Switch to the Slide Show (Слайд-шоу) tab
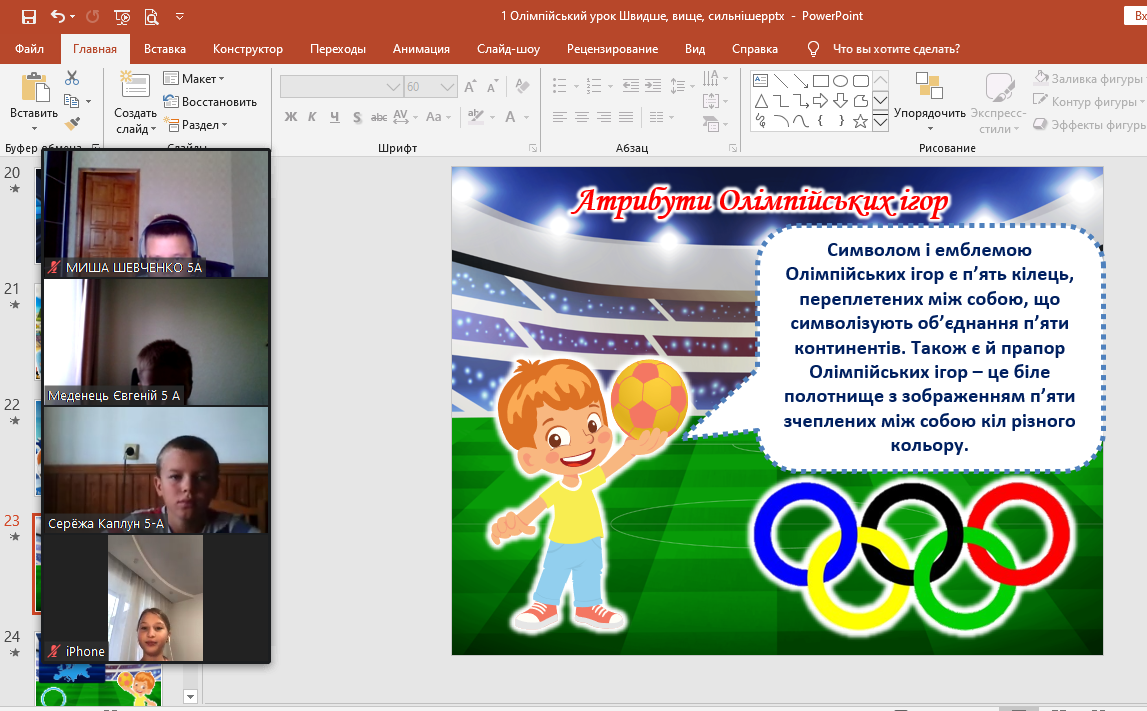Image resolution: width=1147 pixels, height=711 pixels. [x=508, y=49]
